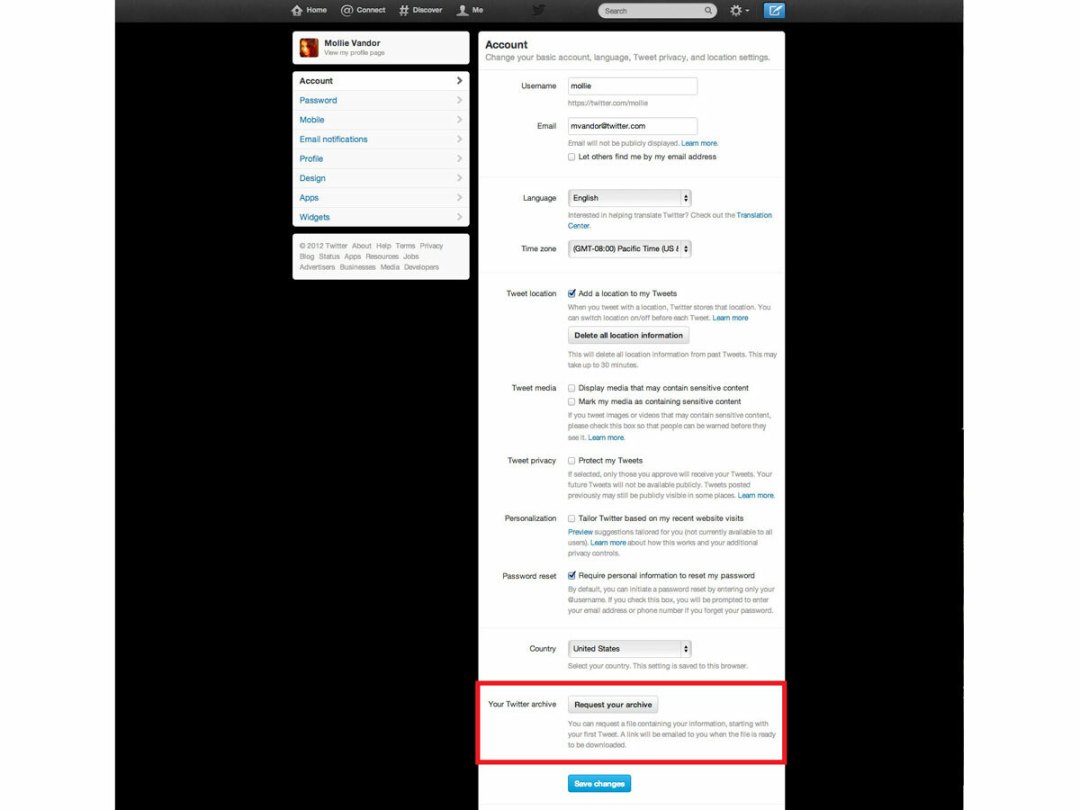Open the Time zone dropdown

coord(630,249)
